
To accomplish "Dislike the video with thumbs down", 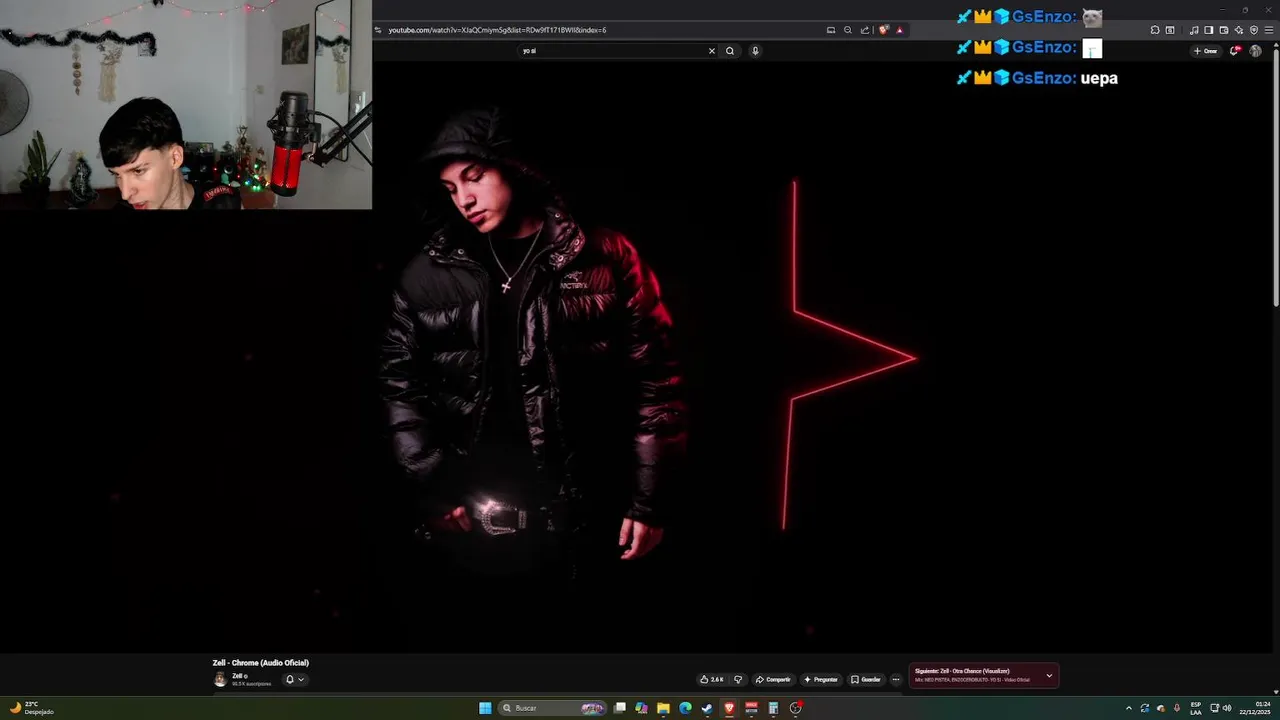I will pyautogui.click(x=738, y=679).
